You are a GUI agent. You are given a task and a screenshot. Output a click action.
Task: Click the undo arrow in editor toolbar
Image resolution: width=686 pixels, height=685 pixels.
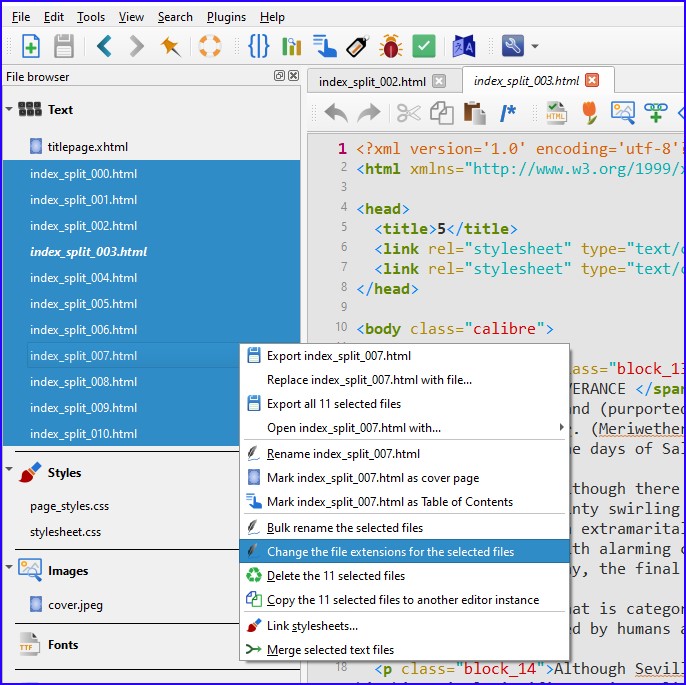pyautogui.click(x=336, y=113)
